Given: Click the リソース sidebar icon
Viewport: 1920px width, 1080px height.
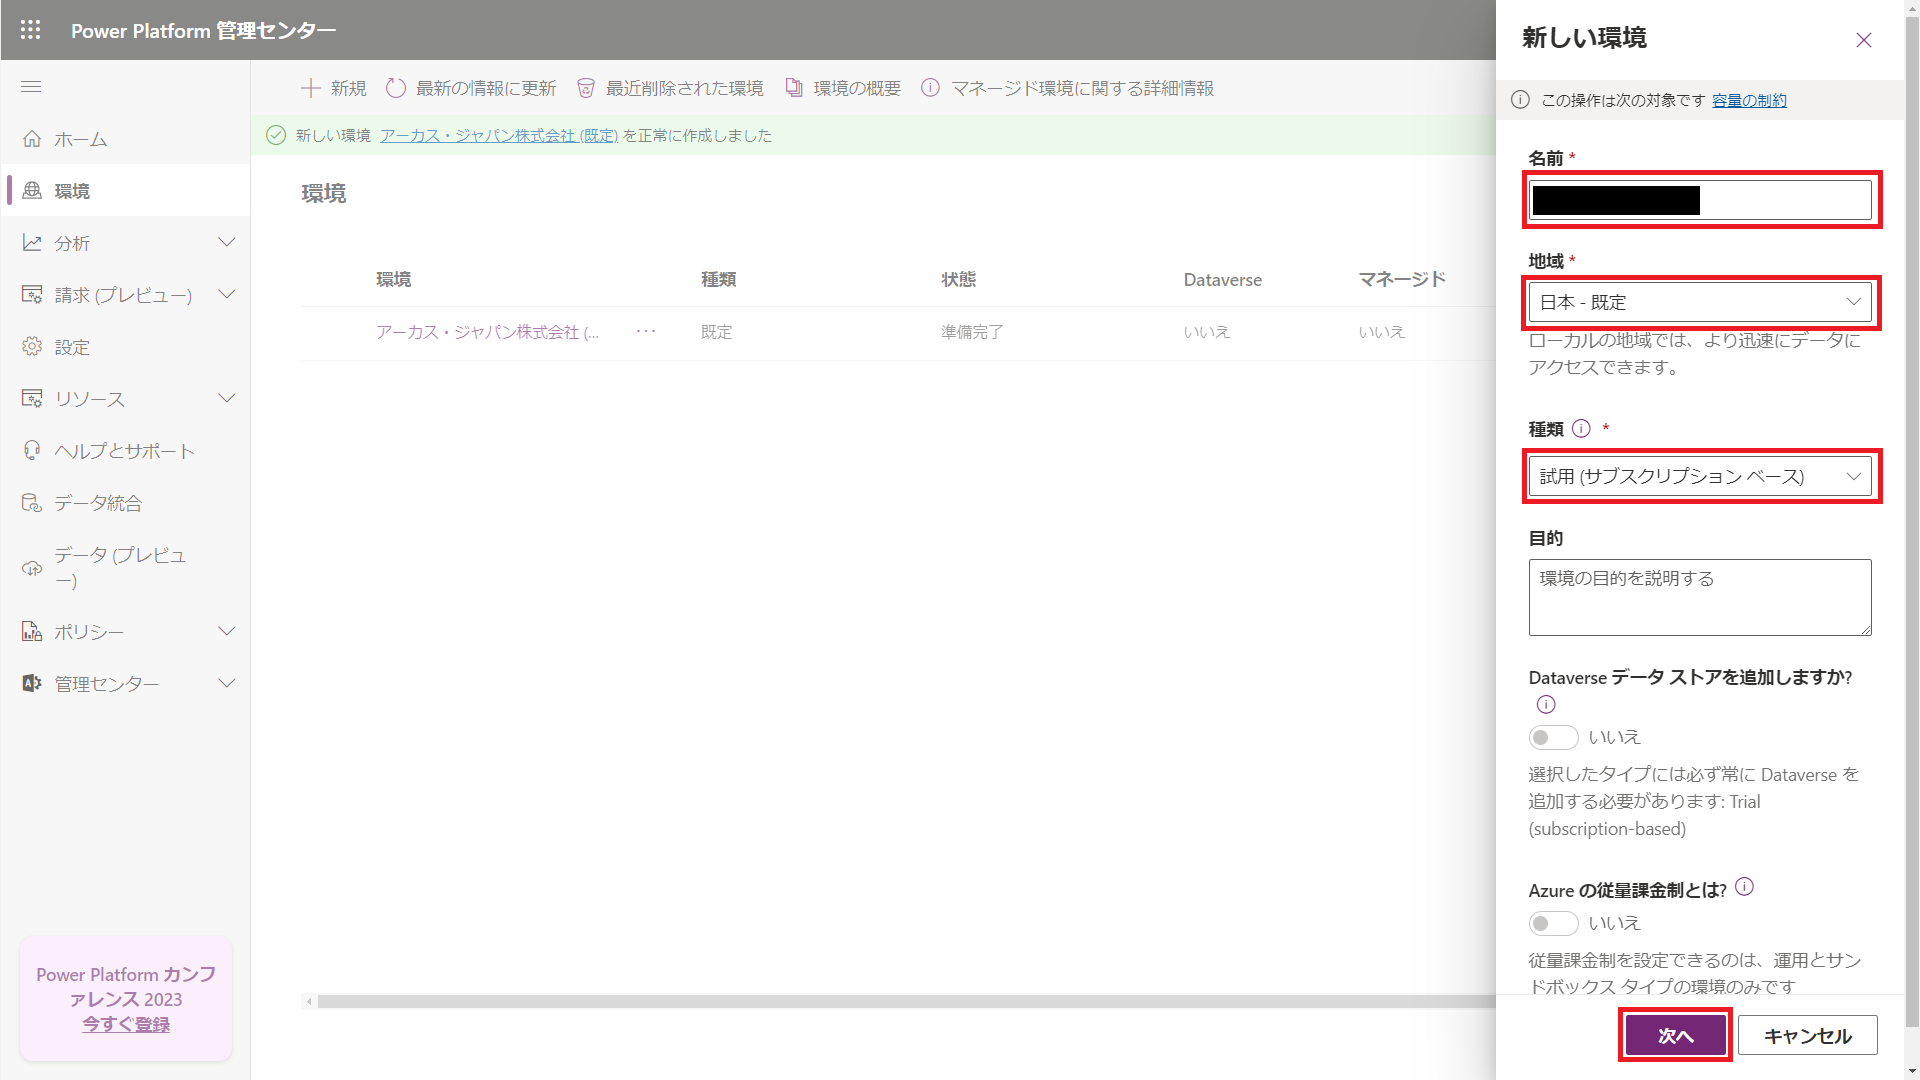Looking at the screenshot, I should coord(32,399).
